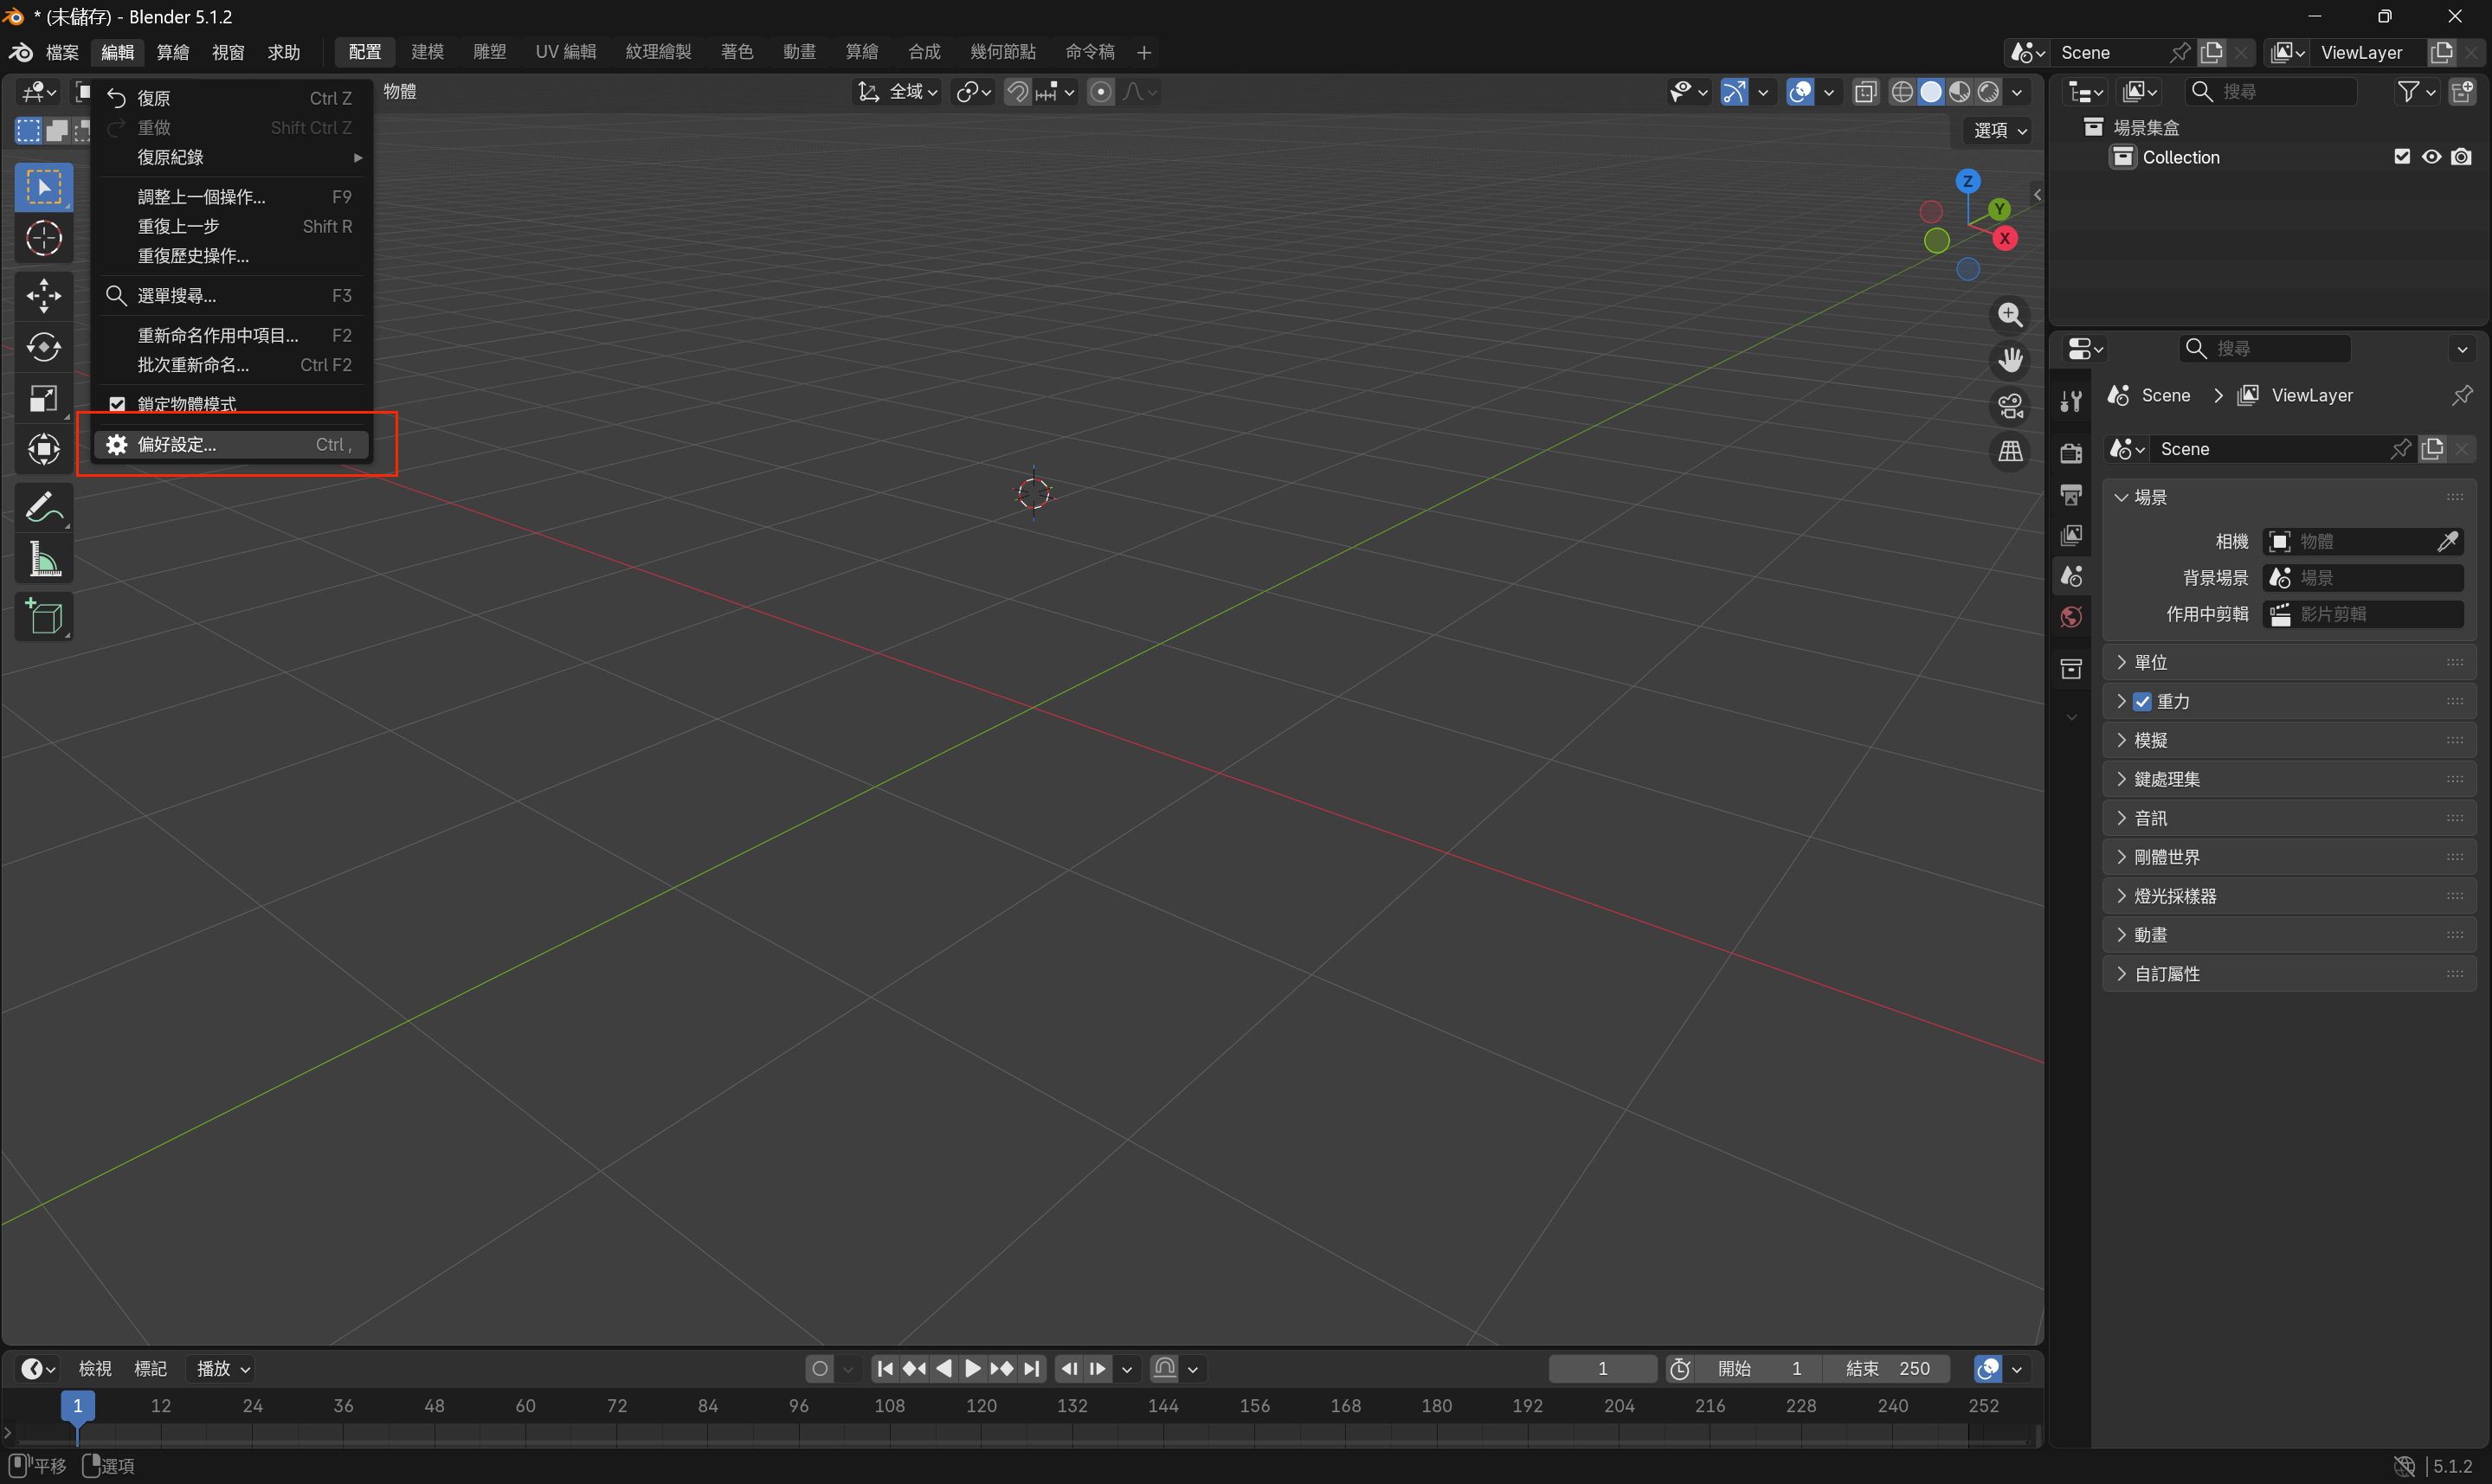This screenshot has width=2492, height=1484.
Task: Open the 檔案 menu
Action: [x=62, y=52]
